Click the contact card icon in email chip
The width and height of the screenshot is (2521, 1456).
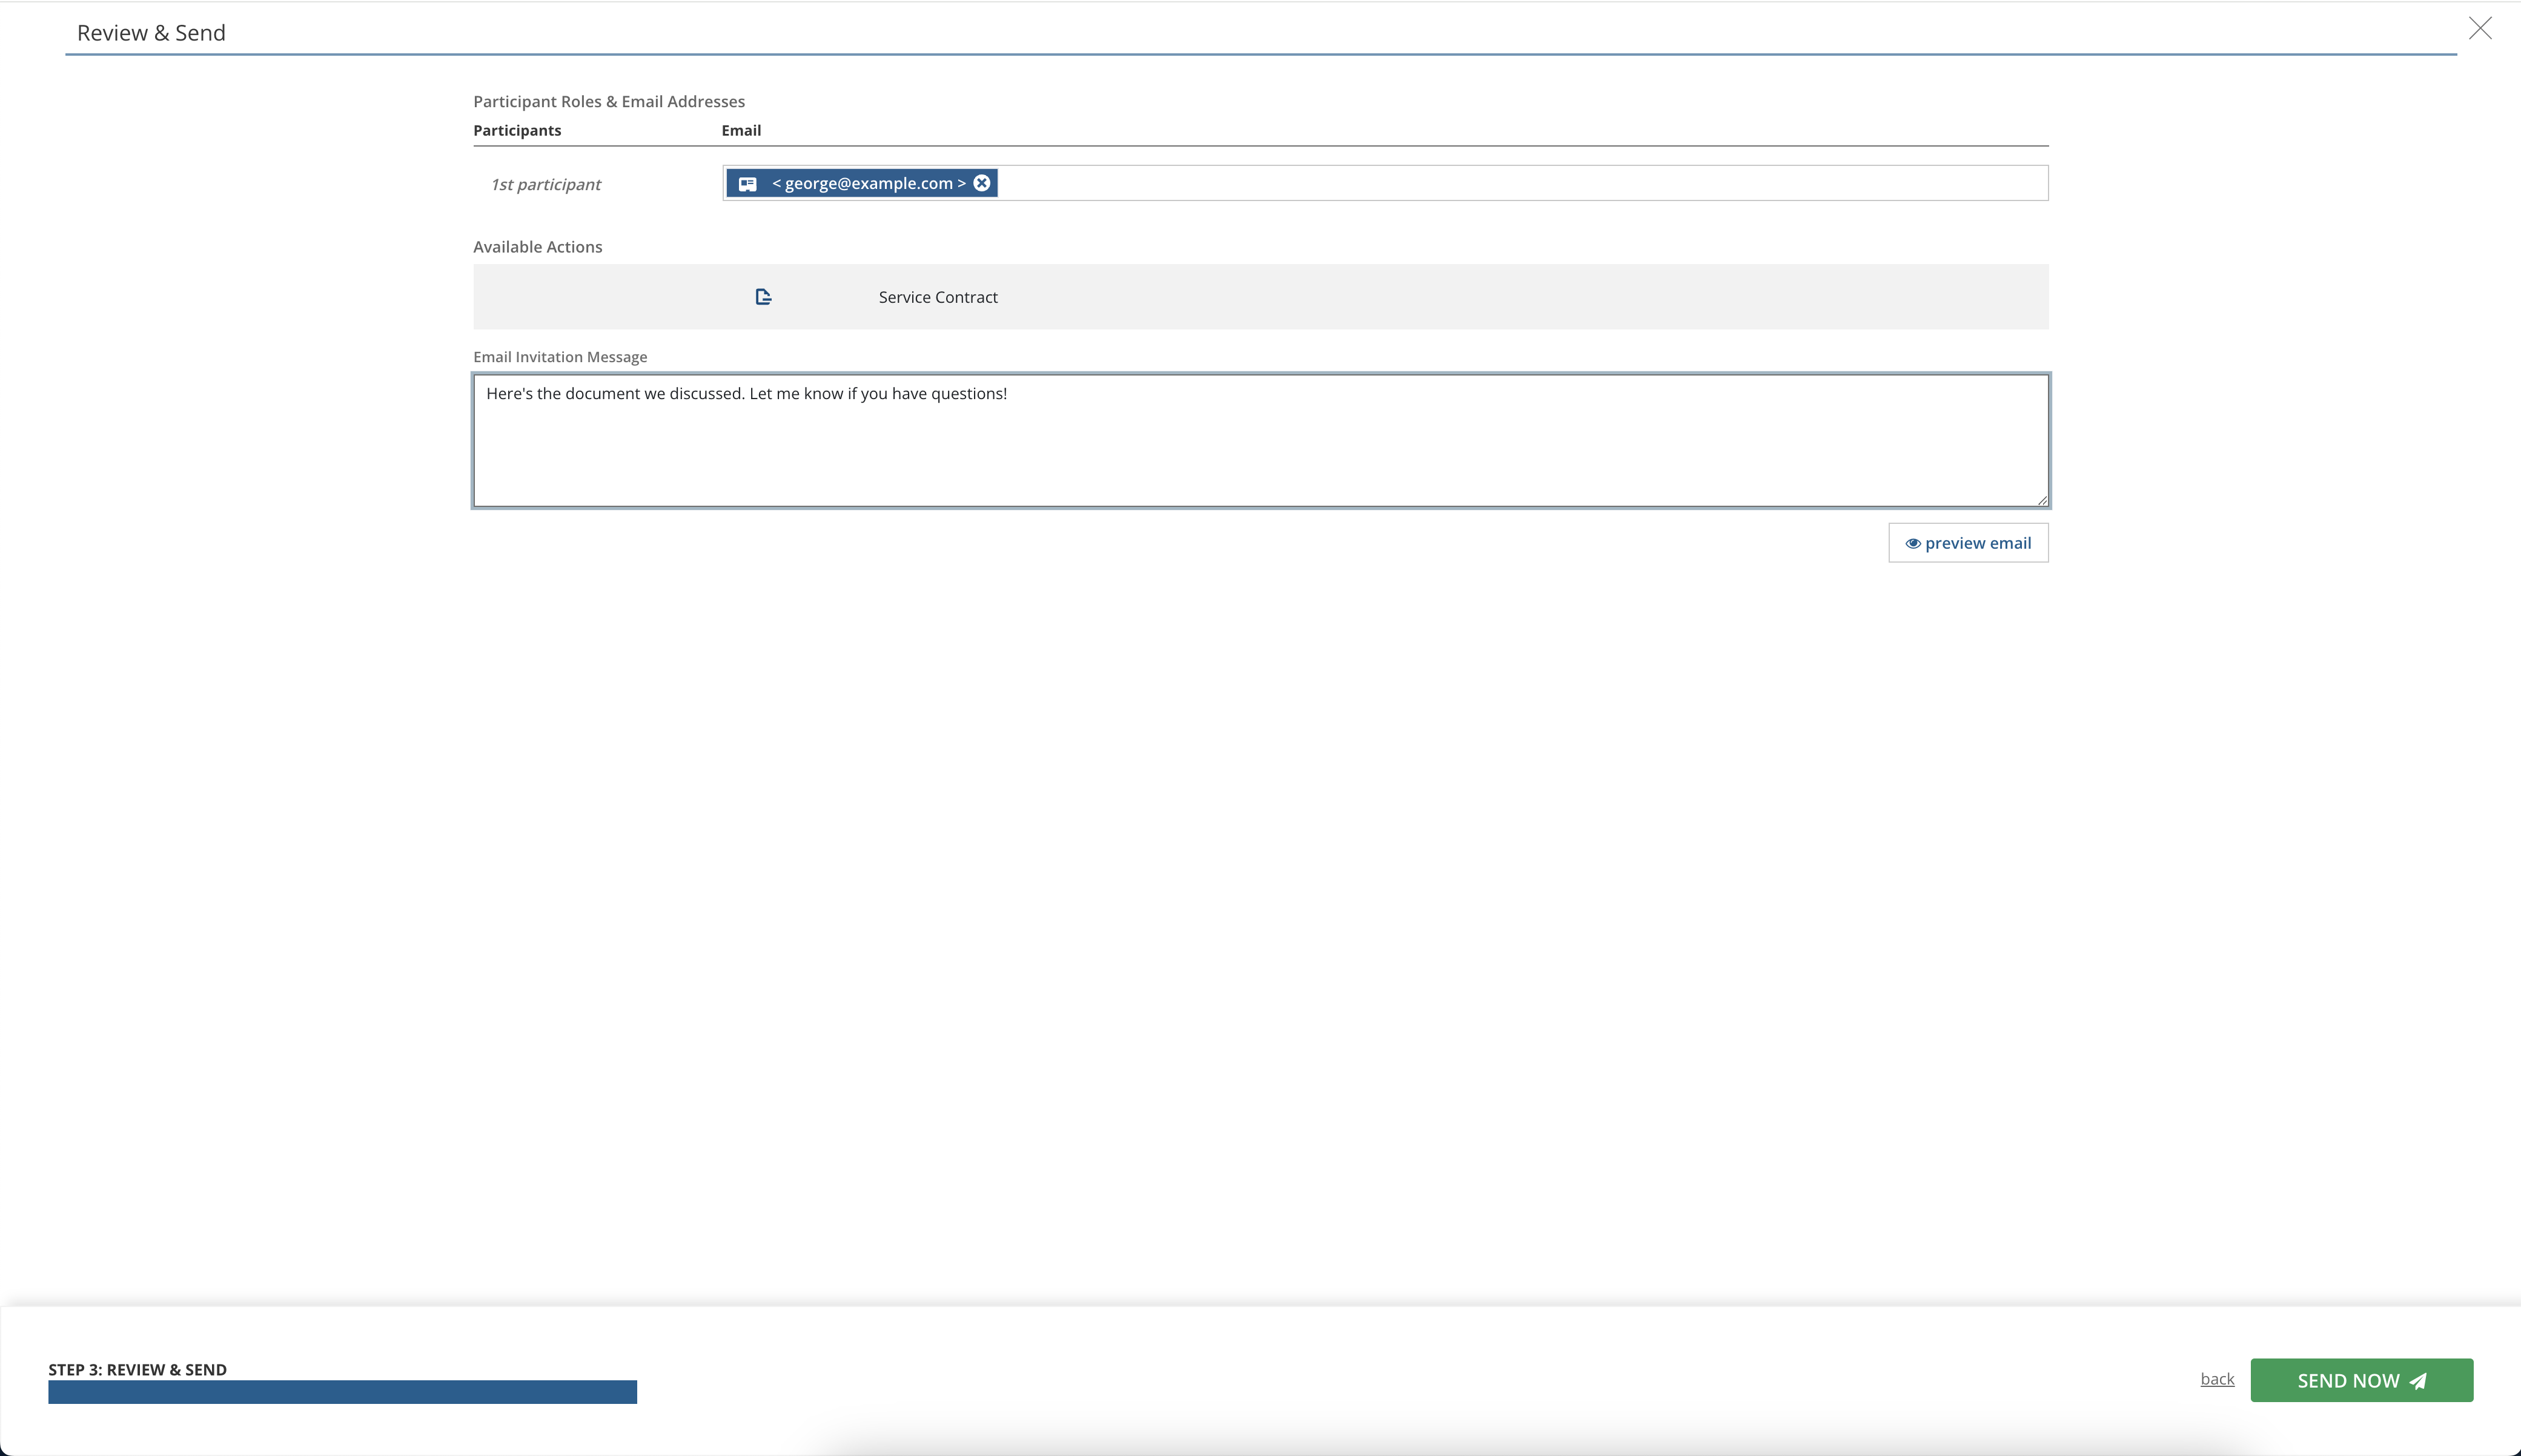747,184
